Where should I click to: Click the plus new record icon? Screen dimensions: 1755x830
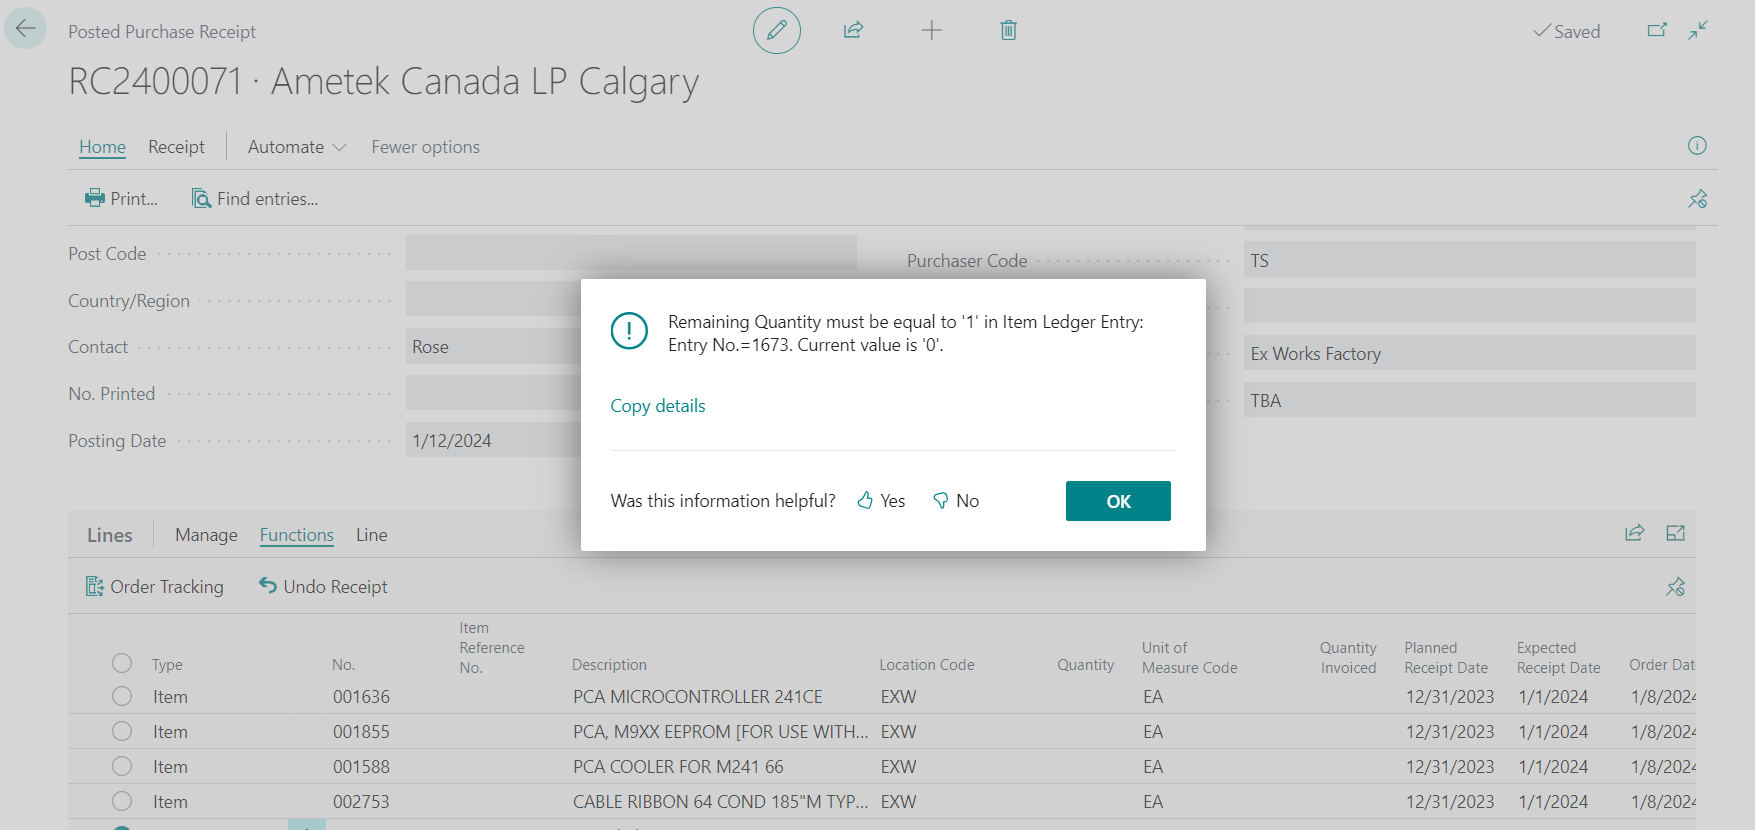pos(932,30)
